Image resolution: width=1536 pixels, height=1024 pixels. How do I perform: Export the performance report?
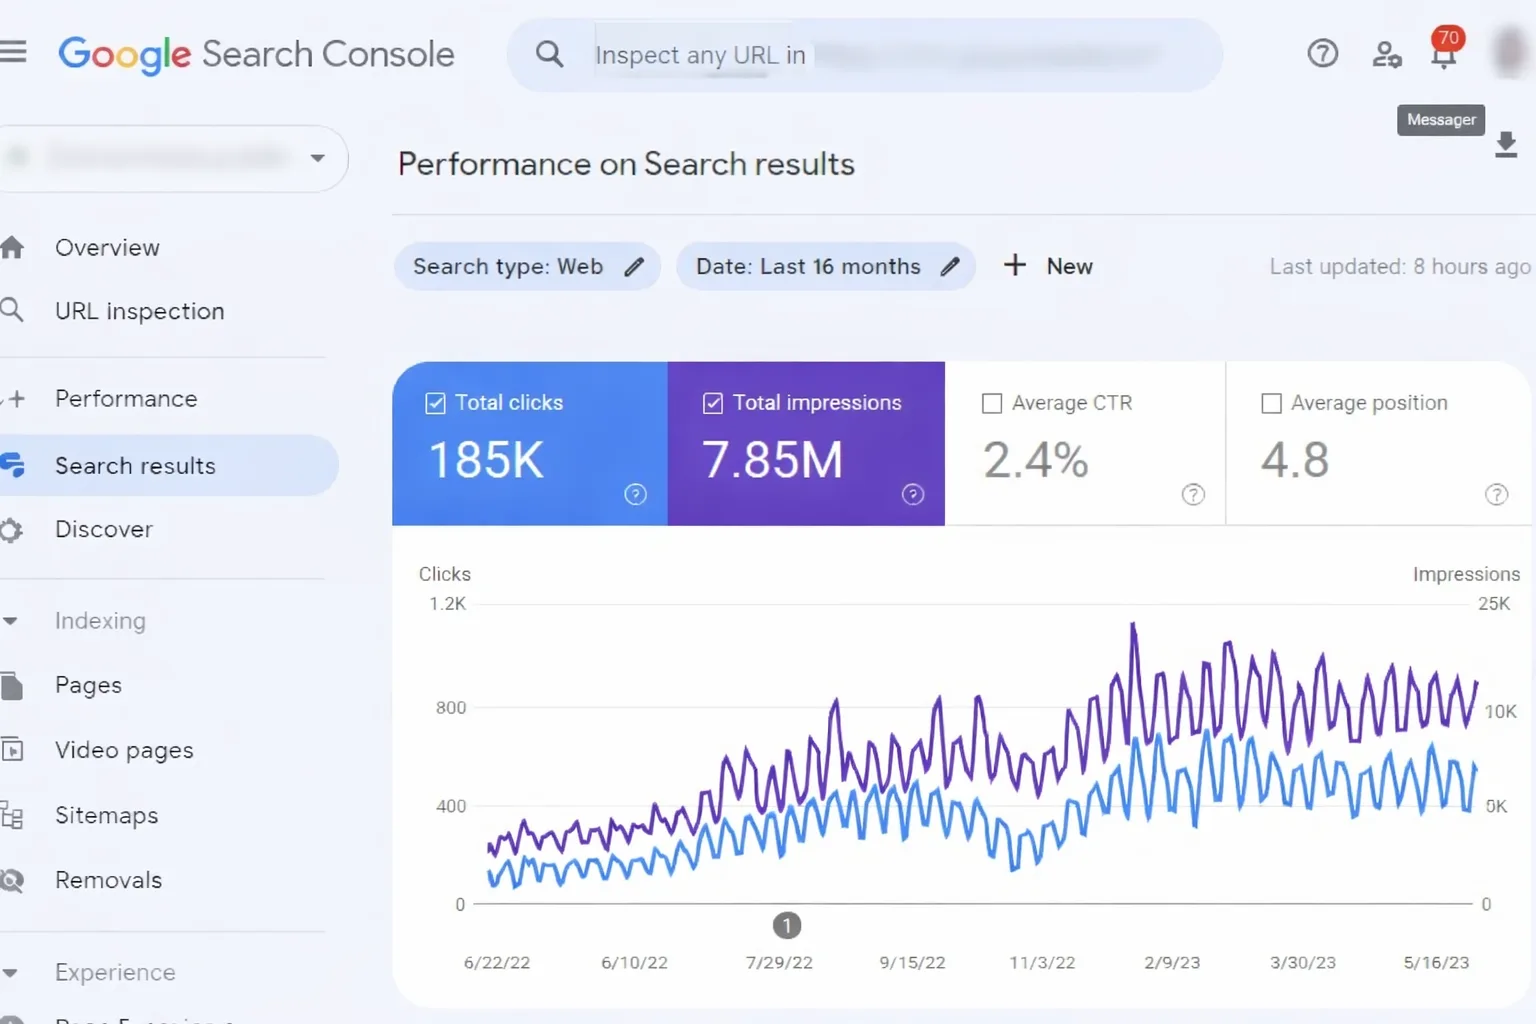1507,145
